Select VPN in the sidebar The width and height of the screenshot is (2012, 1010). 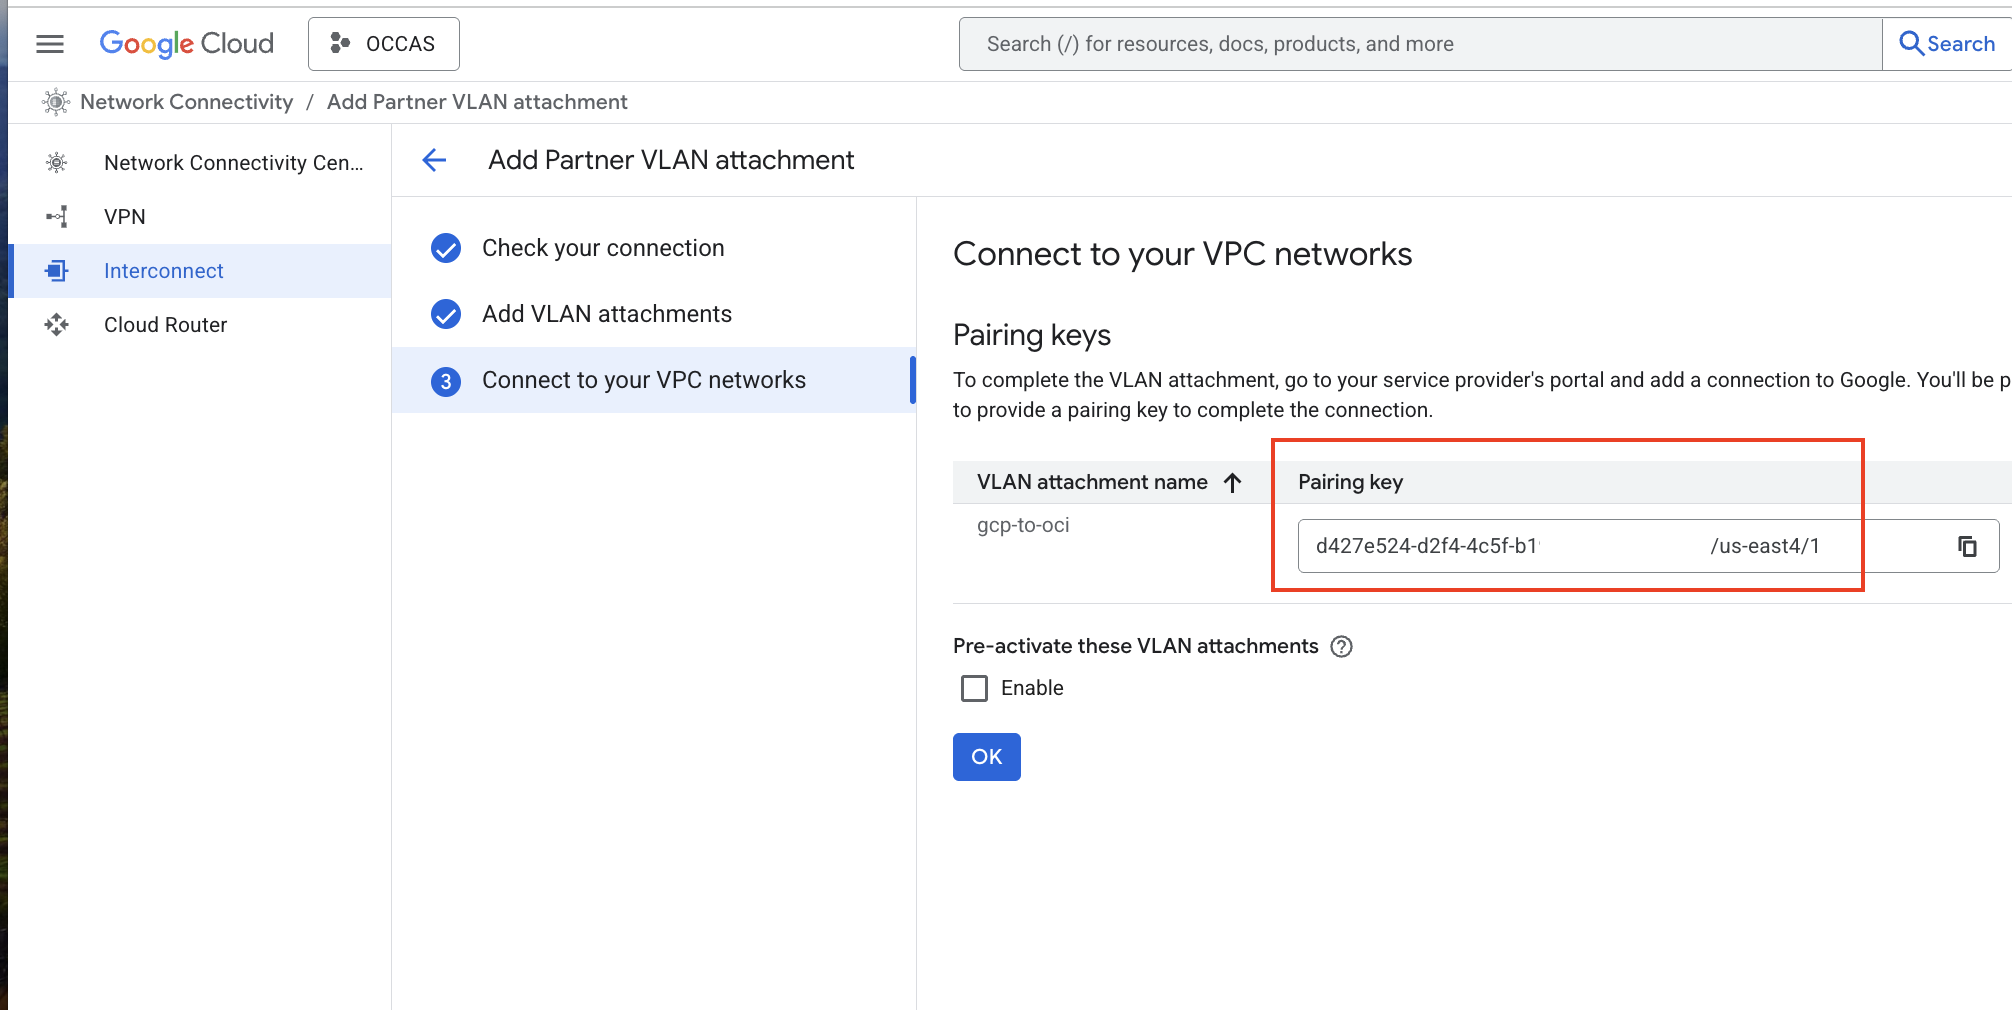[x=125, y=217]
